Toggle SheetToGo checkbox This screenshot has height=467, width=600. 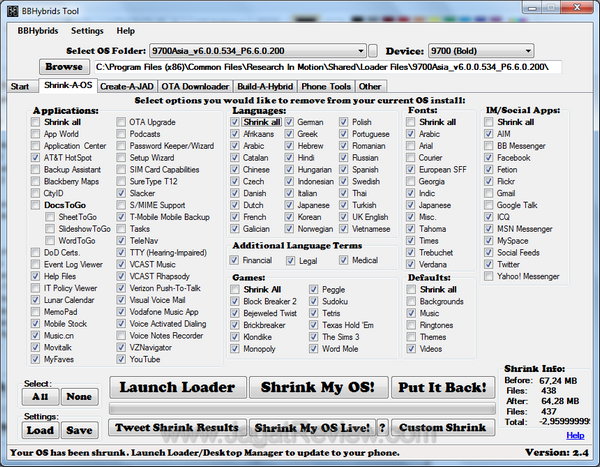click(x=50, y=217)
